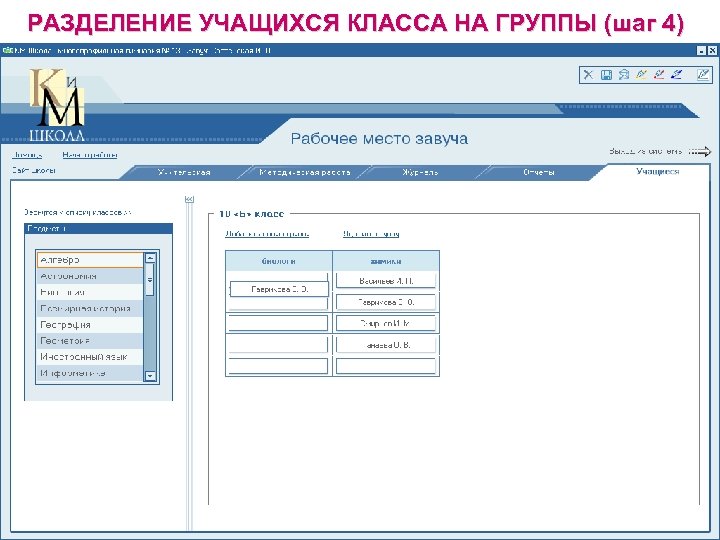Click the fourth student card in химия column
Screen dimensions: 720x540
pyautogui.click(x=386, y=345)
